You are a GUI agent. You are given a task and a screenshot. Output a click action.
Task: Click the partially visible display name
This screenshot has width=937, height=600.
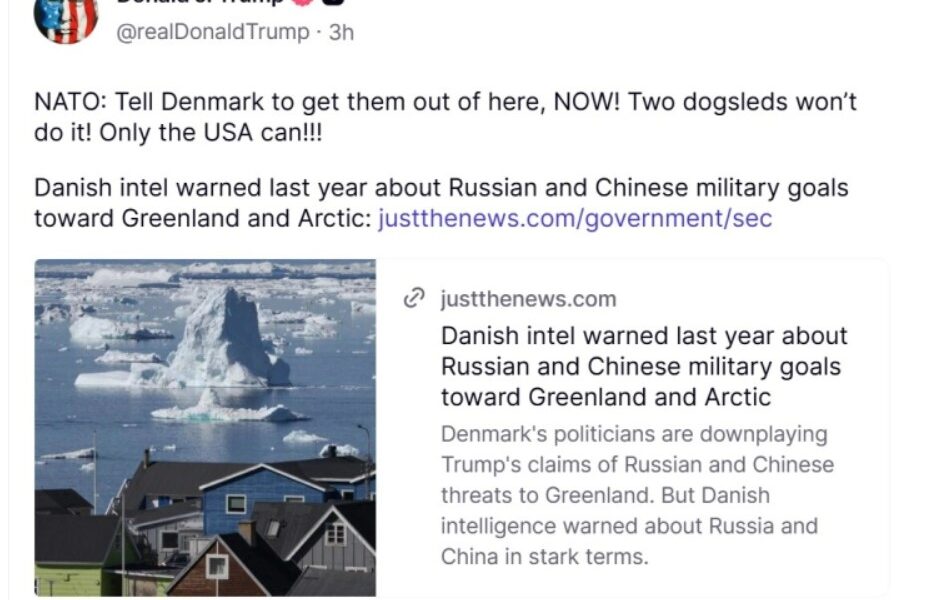[200, 2]
